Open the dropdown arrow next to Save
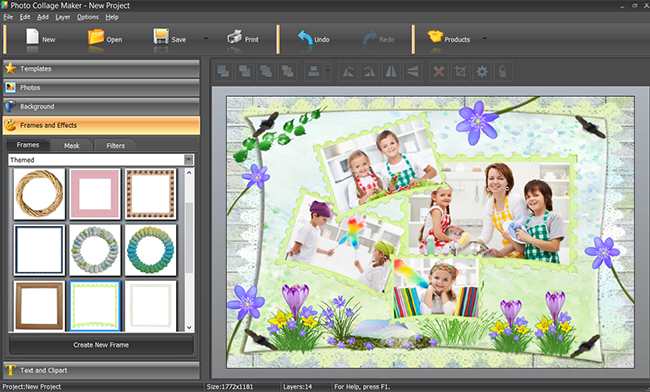This screenshot has height=392, width=650. tap(206, 39)
